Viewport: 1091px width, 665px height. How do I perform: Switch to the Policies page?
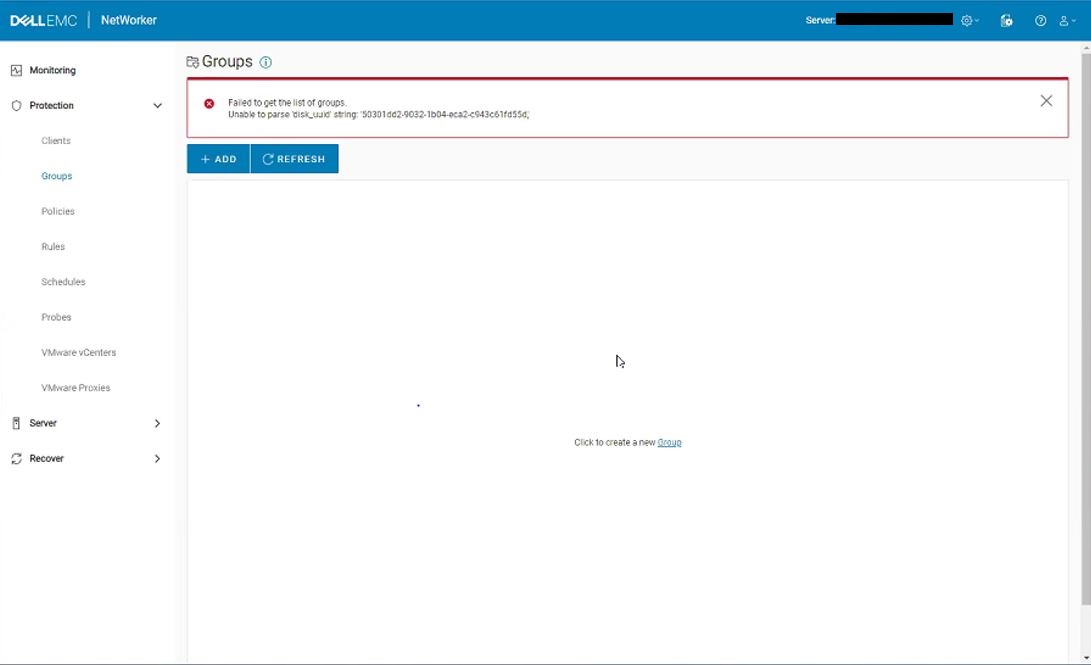point(58,211)
